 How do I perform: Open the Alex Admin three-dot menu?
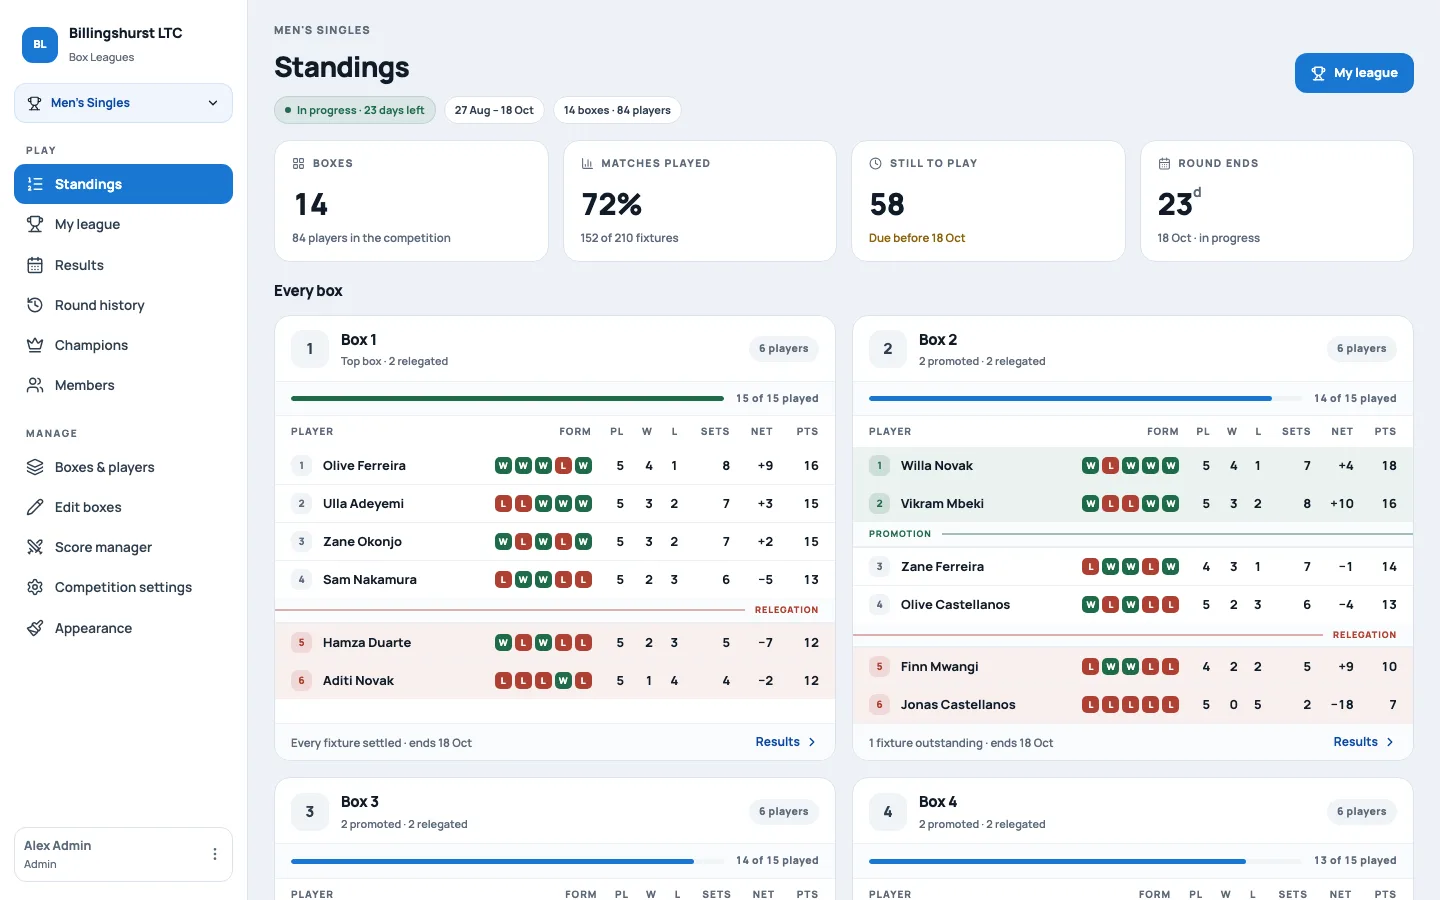tap(215, 854)
